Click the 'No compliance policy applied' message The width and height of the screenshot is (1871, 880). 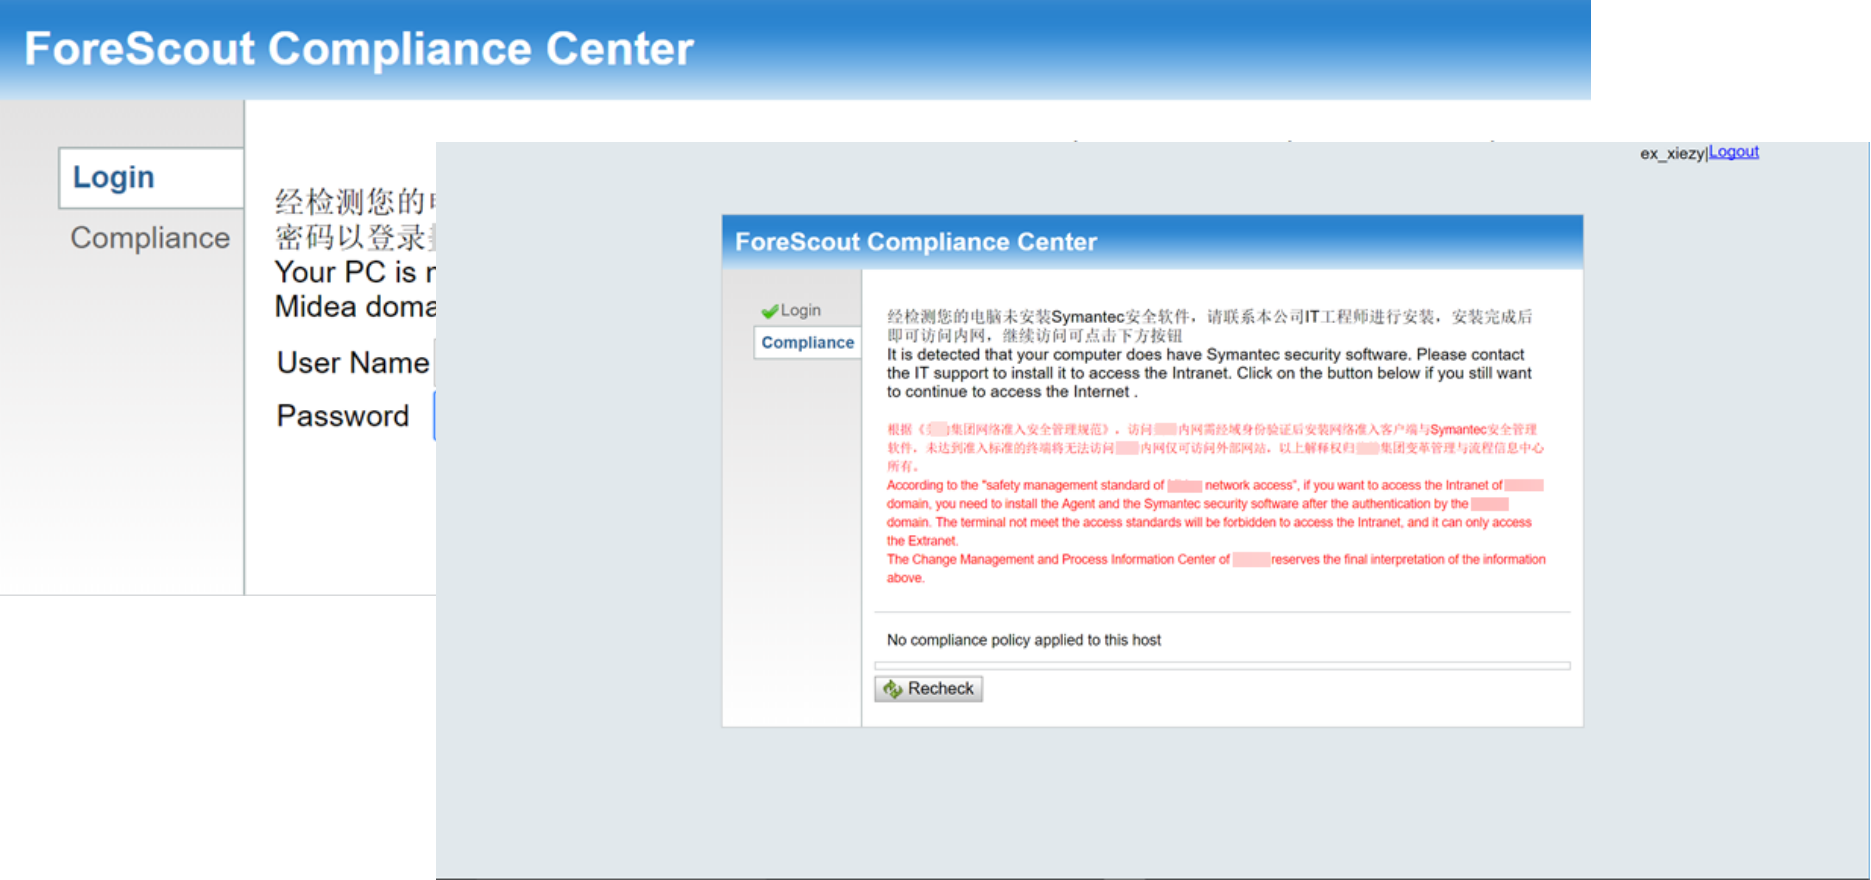pyautogui.click(x=1023, y=640)
